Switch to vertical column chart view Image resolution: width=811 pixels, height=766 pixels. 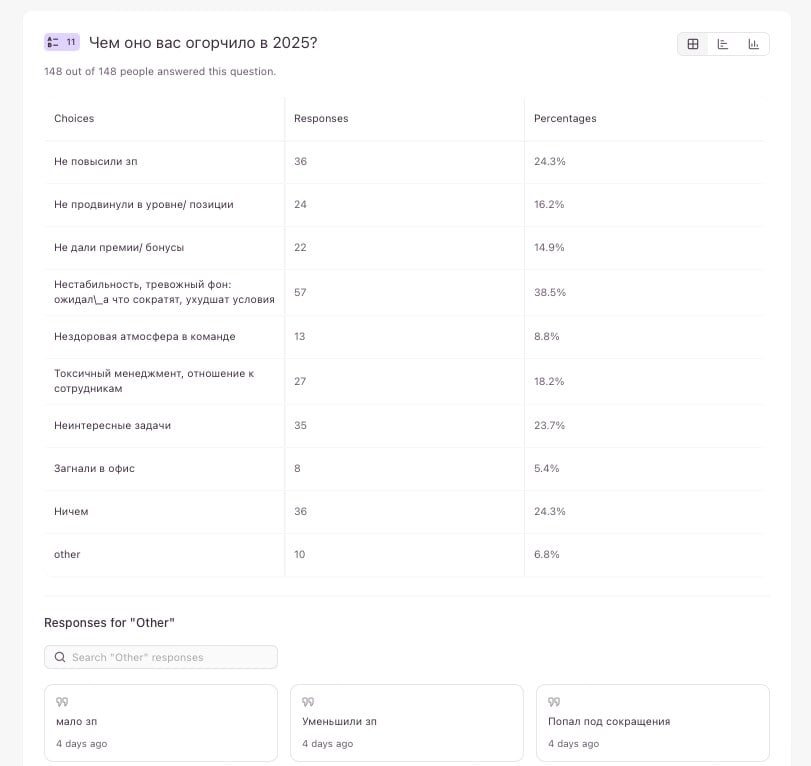pos(753,44)
